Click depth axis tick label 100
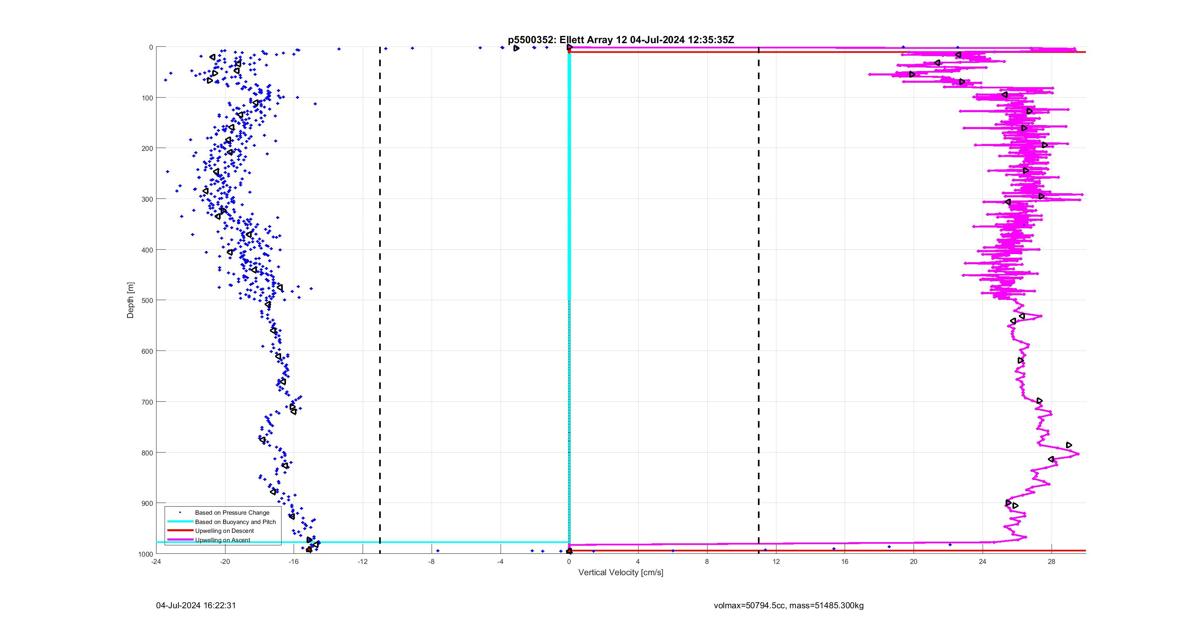 click(x=147, y=98)
